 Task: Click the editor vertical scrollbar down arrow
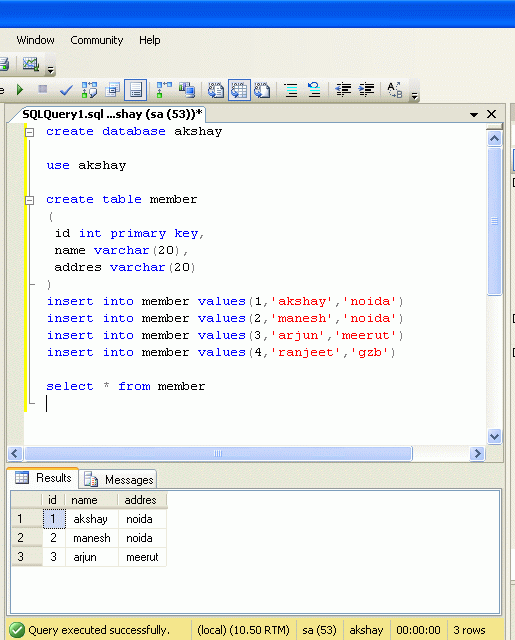coord(495,436)
